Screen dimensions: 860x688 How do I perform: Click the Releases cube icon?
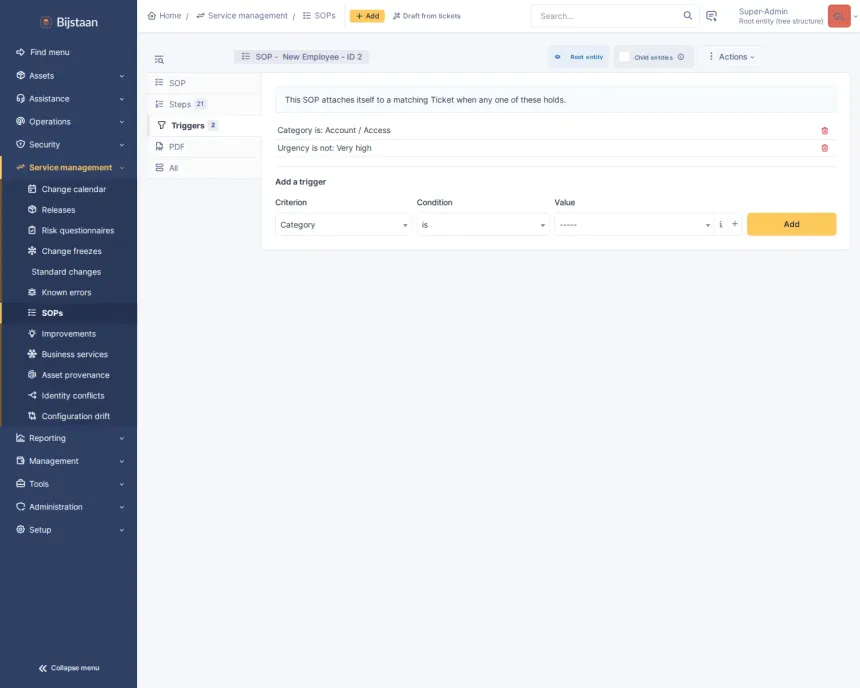[32, 210]
